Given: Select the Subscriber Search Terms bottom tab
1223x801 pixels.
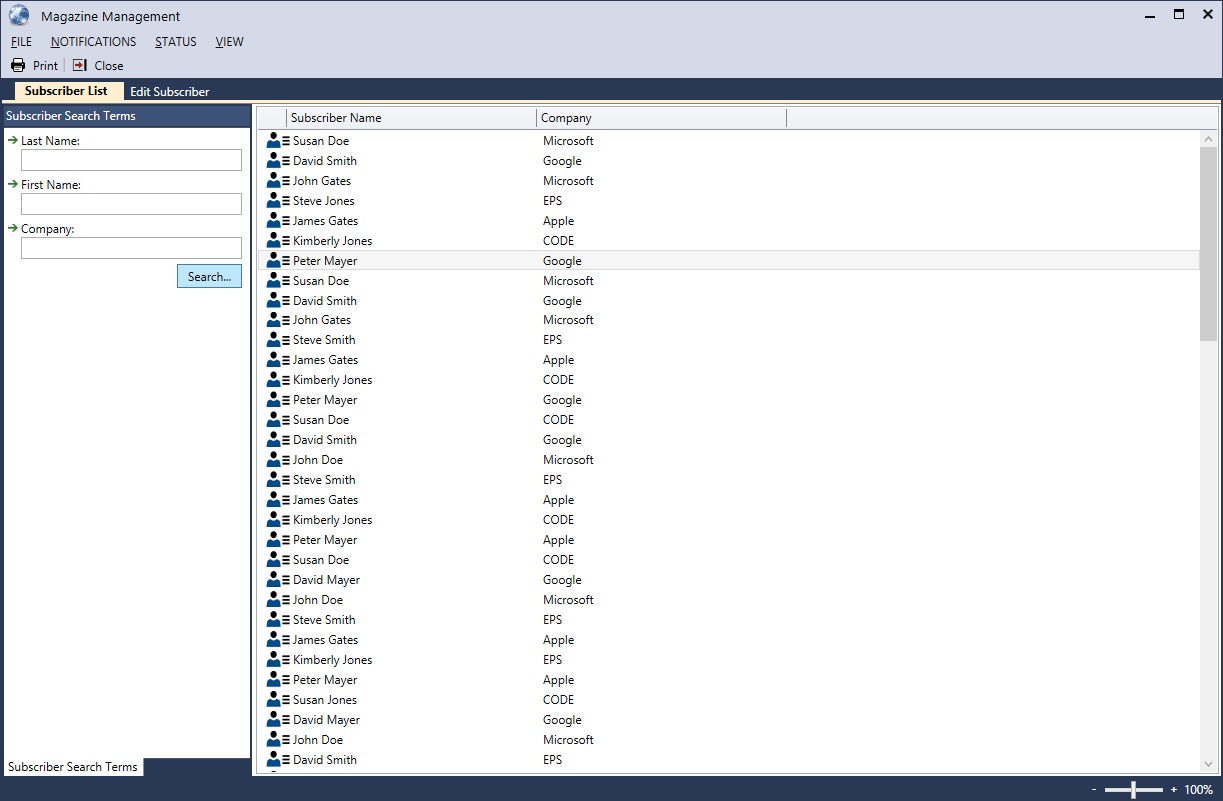Looking at the screenshot, I should [x=73, y=767].
